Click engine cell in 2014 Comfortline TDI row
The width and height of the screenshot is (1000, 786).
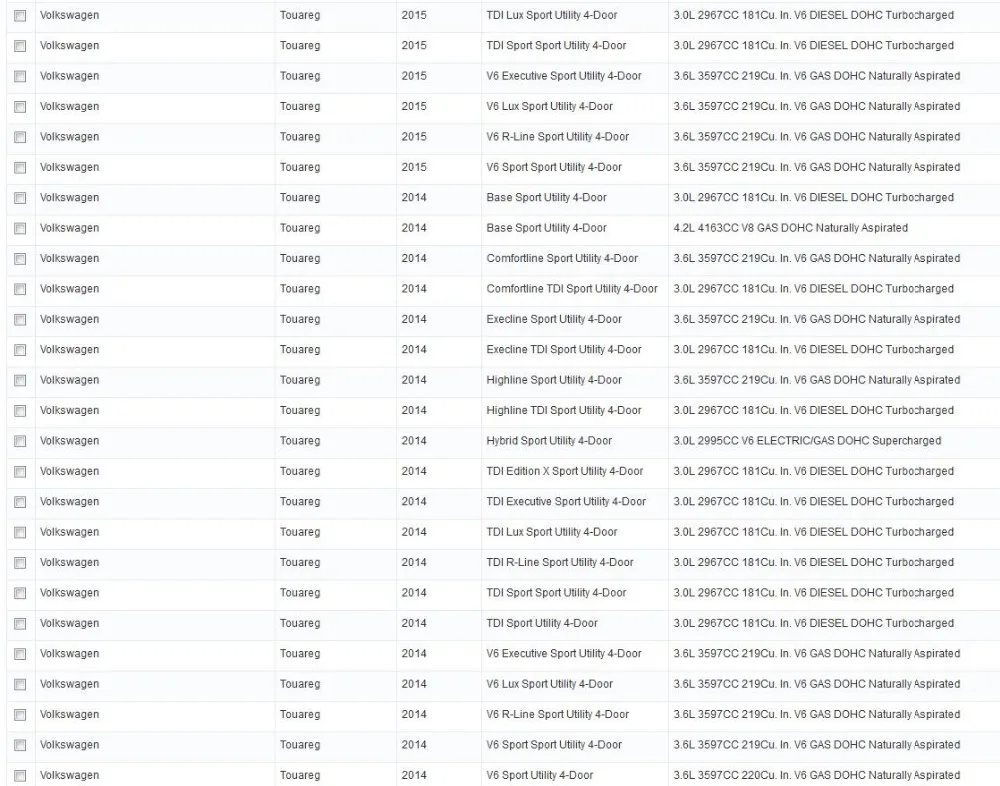(813, 289)
